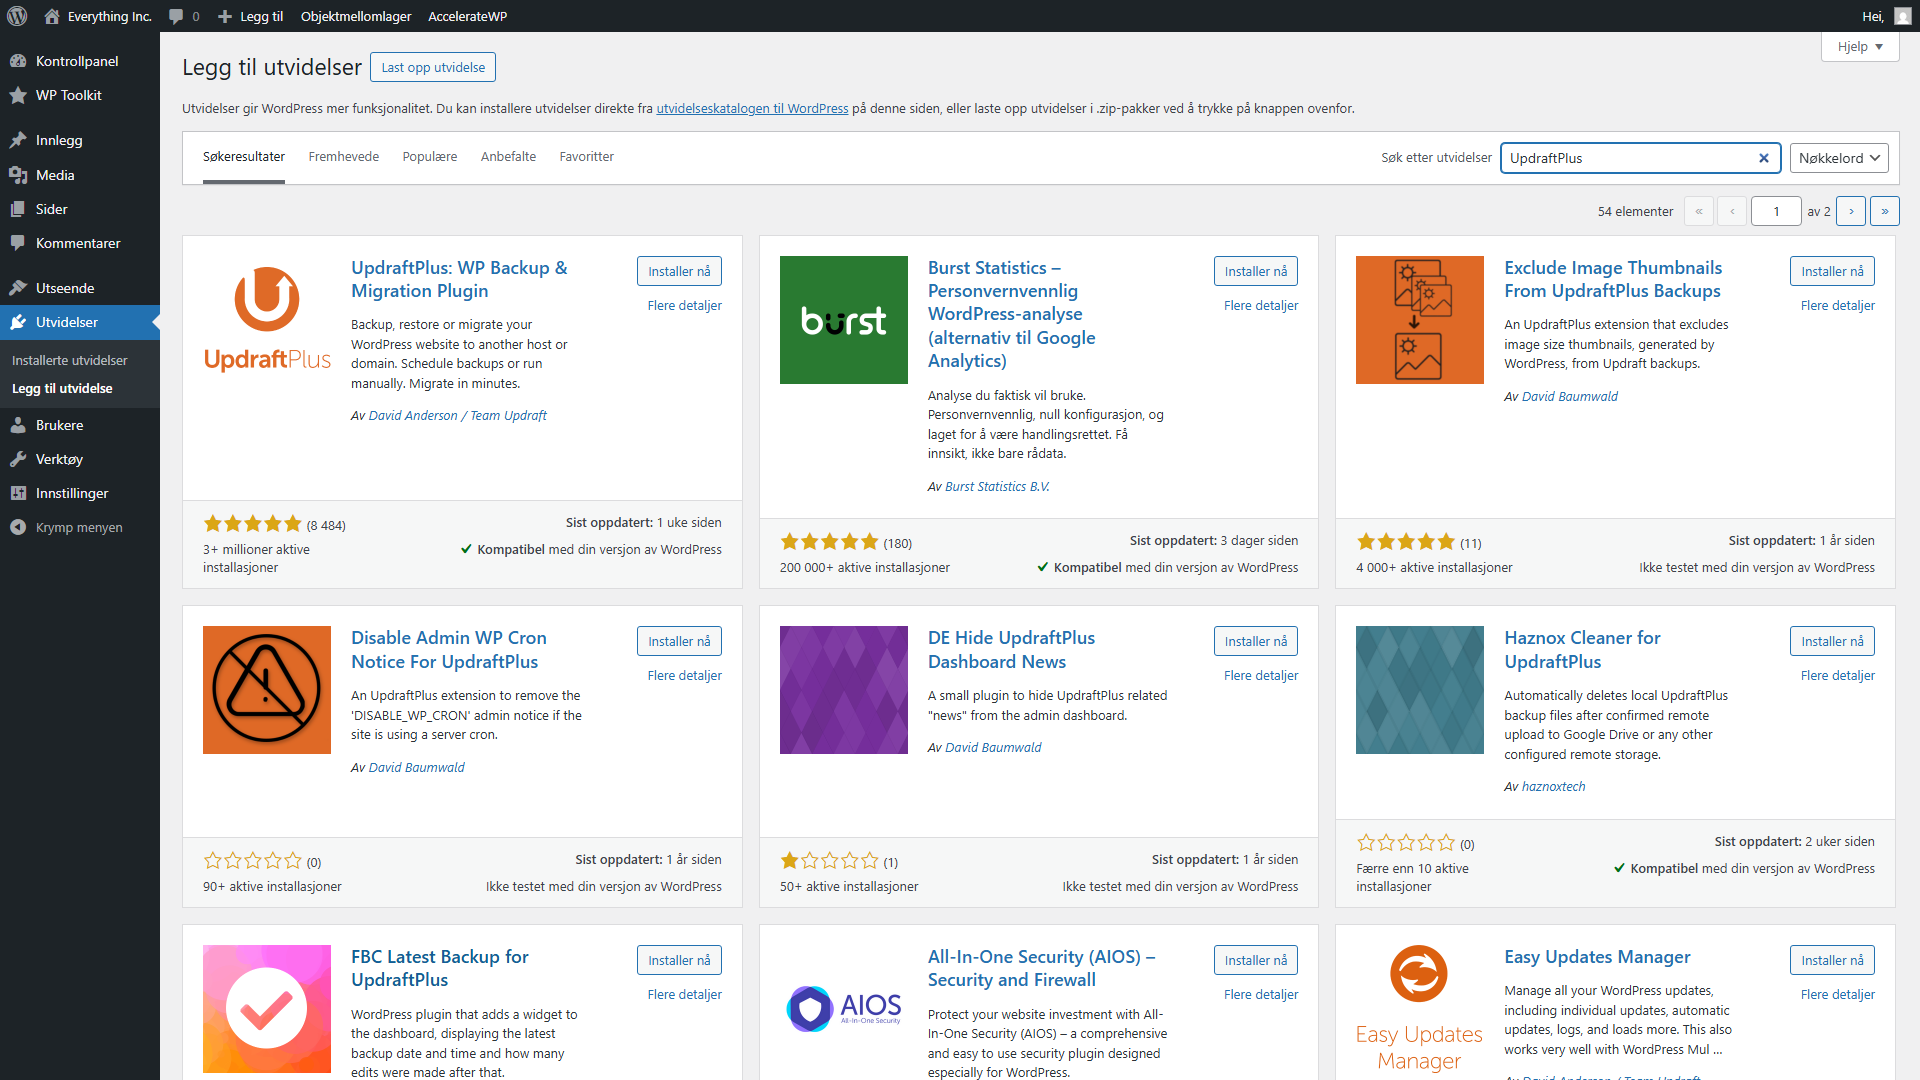Screen dimensions: 1920x1080
Task: Install Haznox Cleaner for UpdraftPlus
Action: tap(1832, 641)
